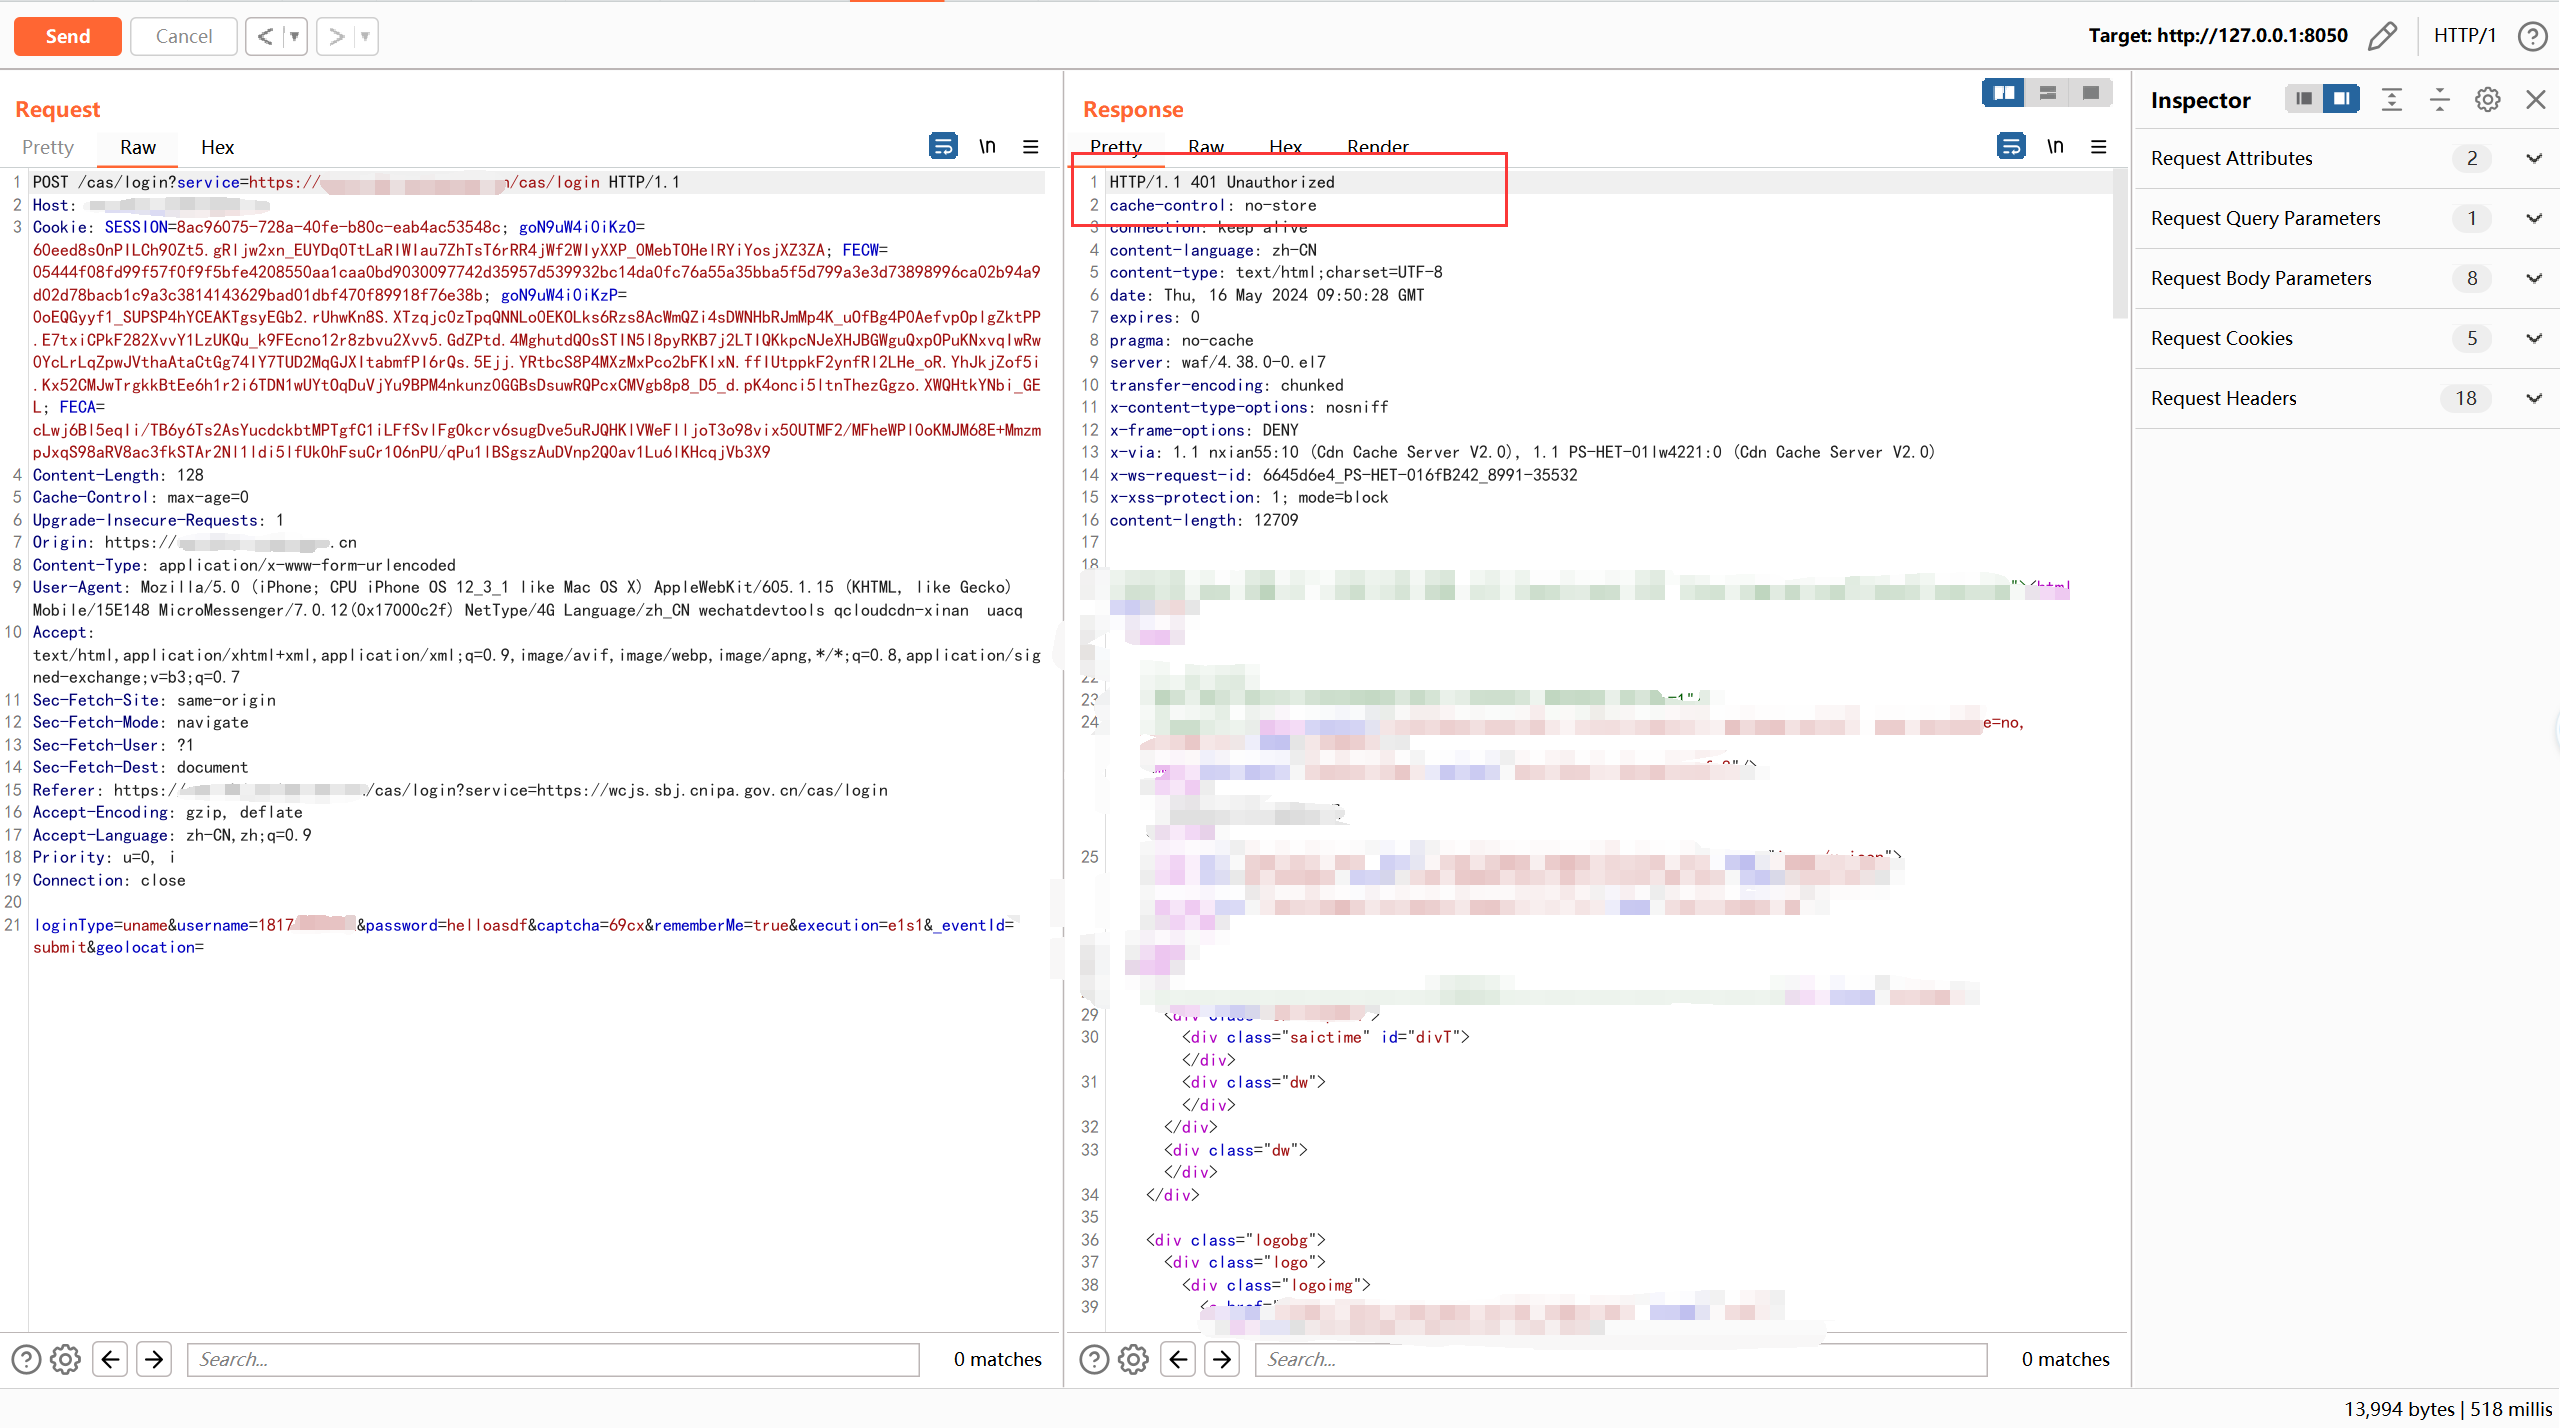Expand all Inspector sections icon
Image resolution: width=2560 pixels, height=1428 pixels.
click(2392, 99)
